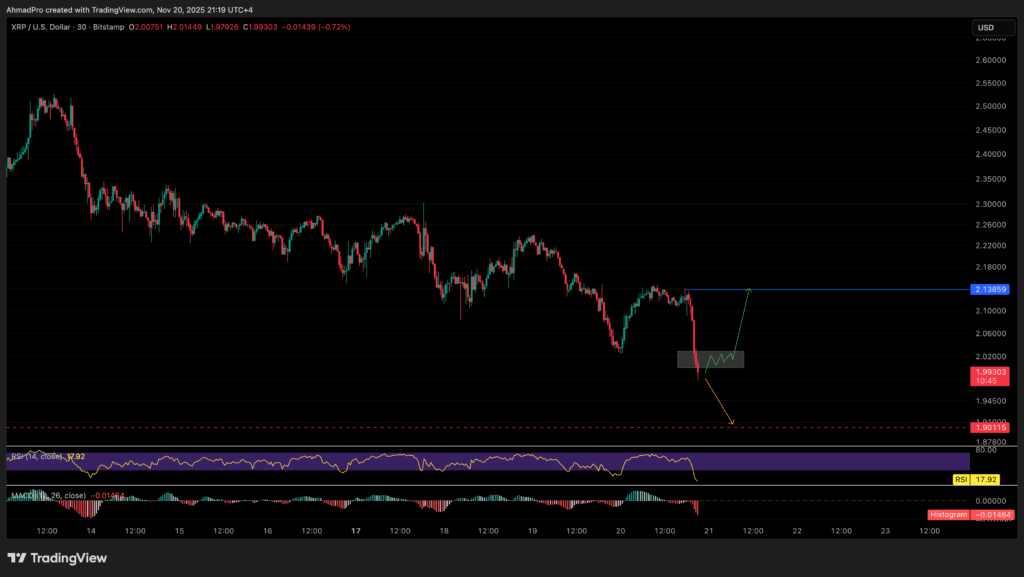Select the orange downward arrow head

(x=732, y=422)
